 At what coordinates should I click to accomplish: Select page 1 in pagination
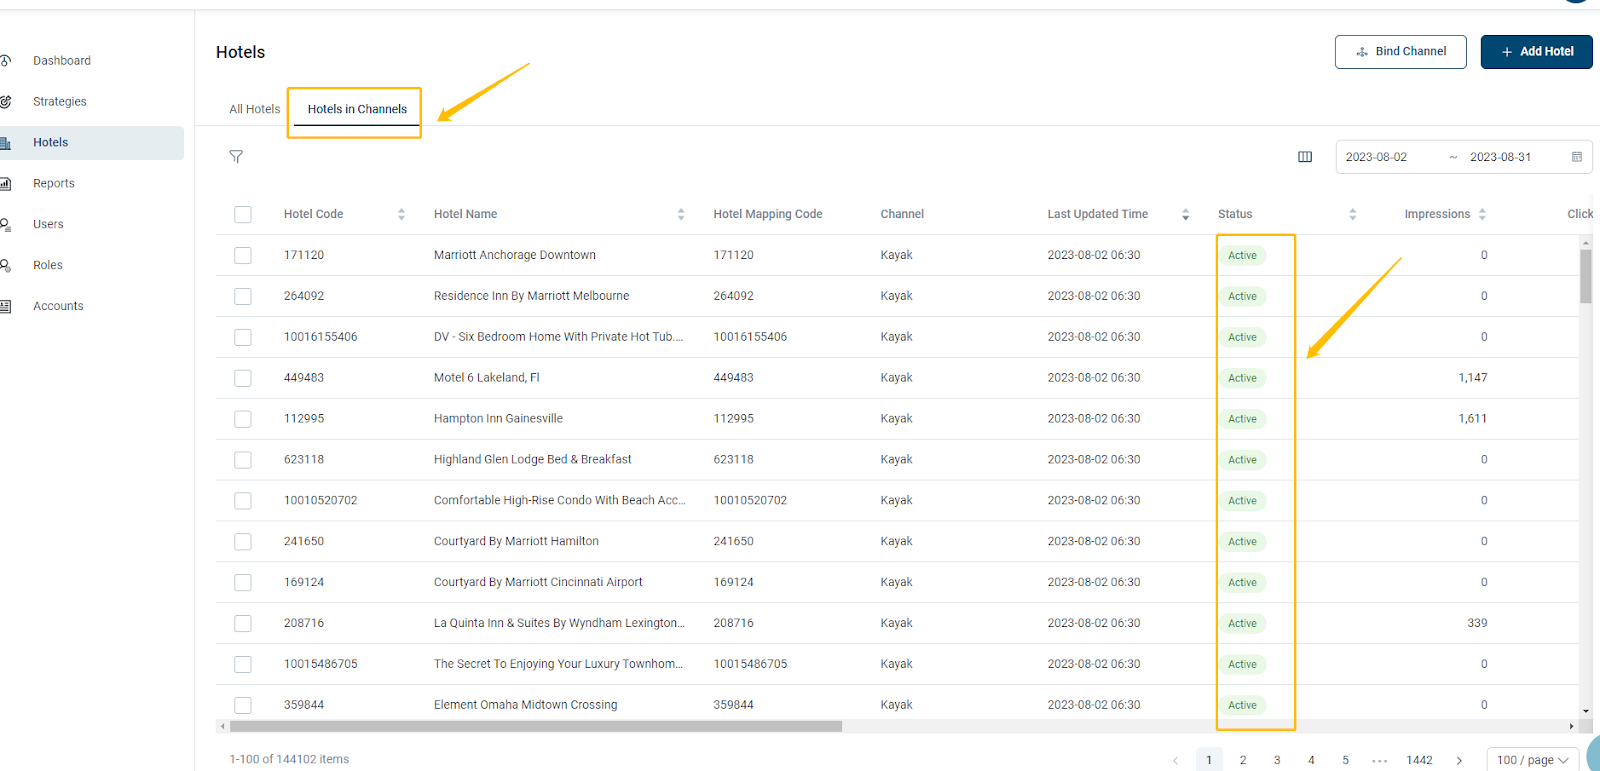click(1209, 761)
